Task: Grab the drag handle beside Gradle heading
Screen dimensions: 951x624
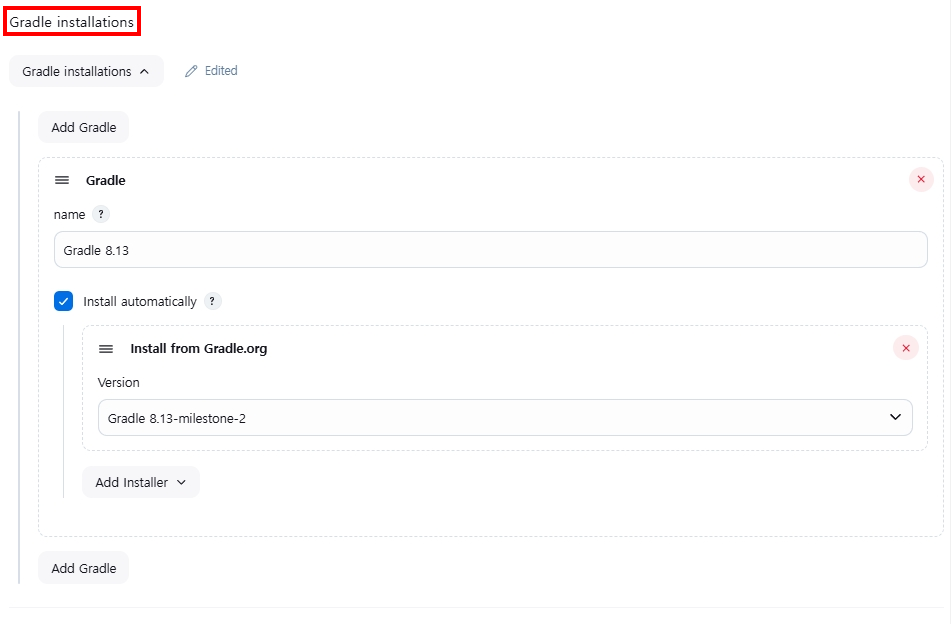Action: click(62, 180)
